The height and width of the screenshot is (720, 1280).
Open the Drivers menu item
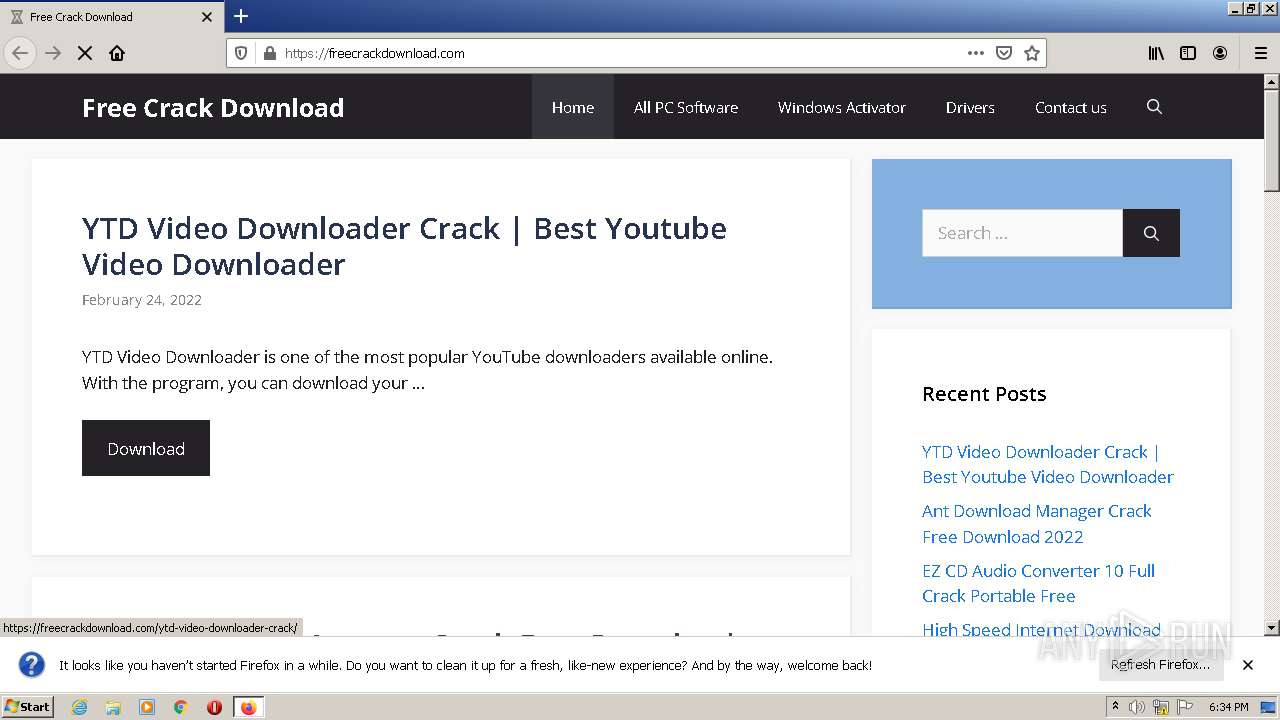(x=970, y=107)
